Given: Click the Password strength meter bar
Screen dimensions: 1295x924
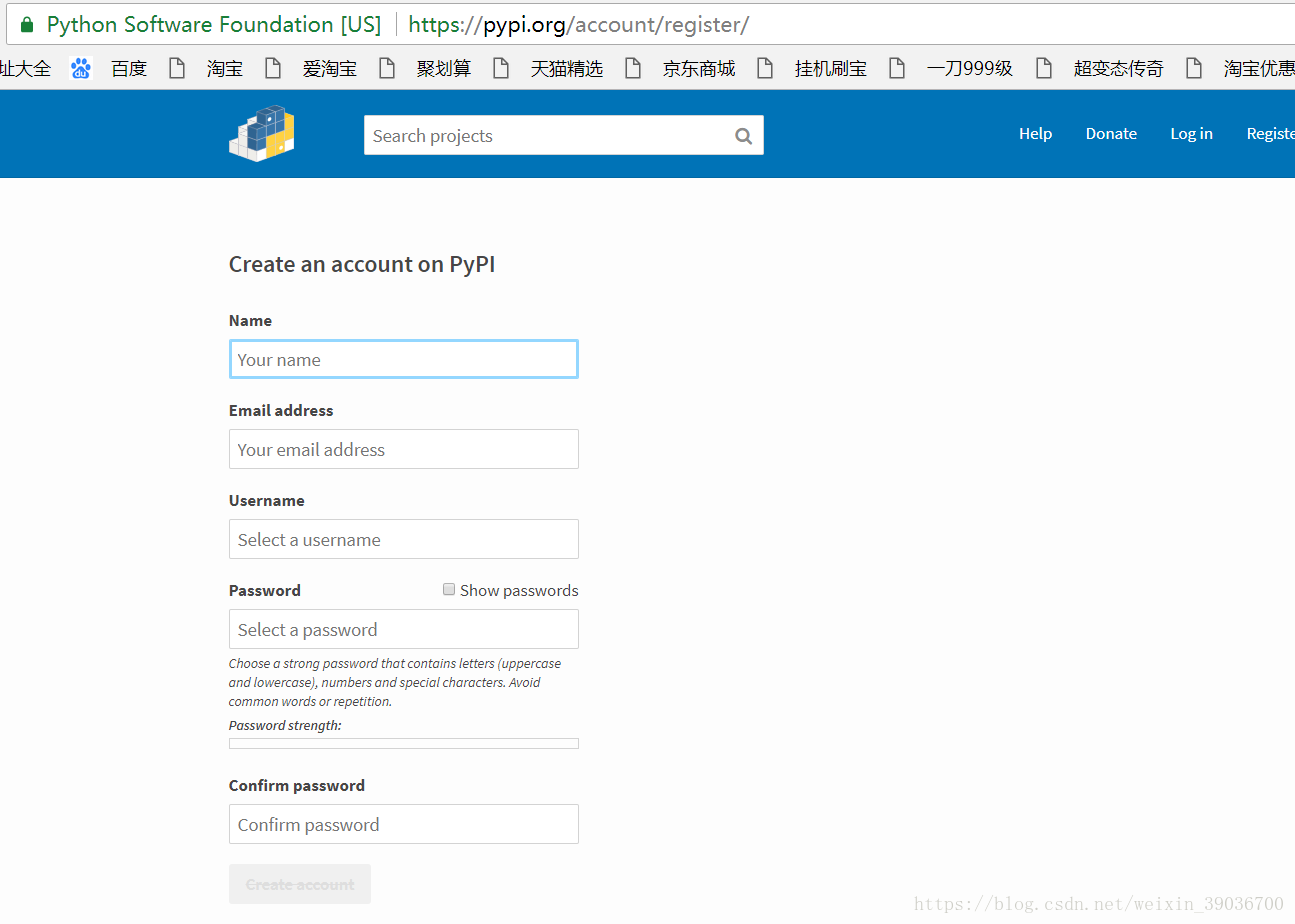Looking at the screenshot, I should 404,744.
